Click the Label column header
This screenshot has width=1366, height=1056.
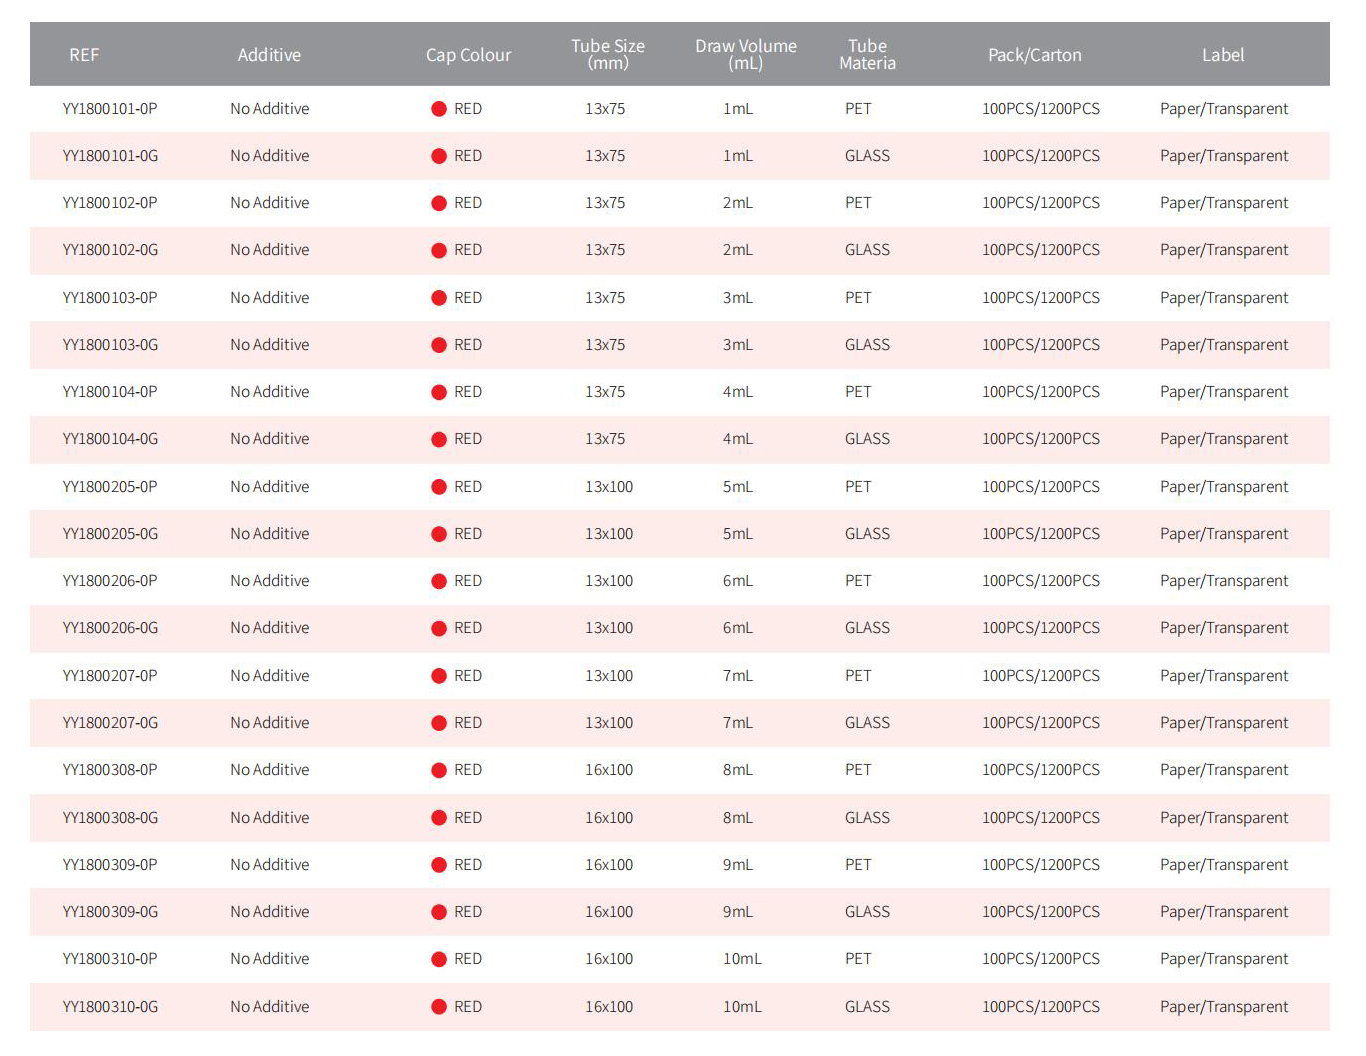tap(1223, 55)
